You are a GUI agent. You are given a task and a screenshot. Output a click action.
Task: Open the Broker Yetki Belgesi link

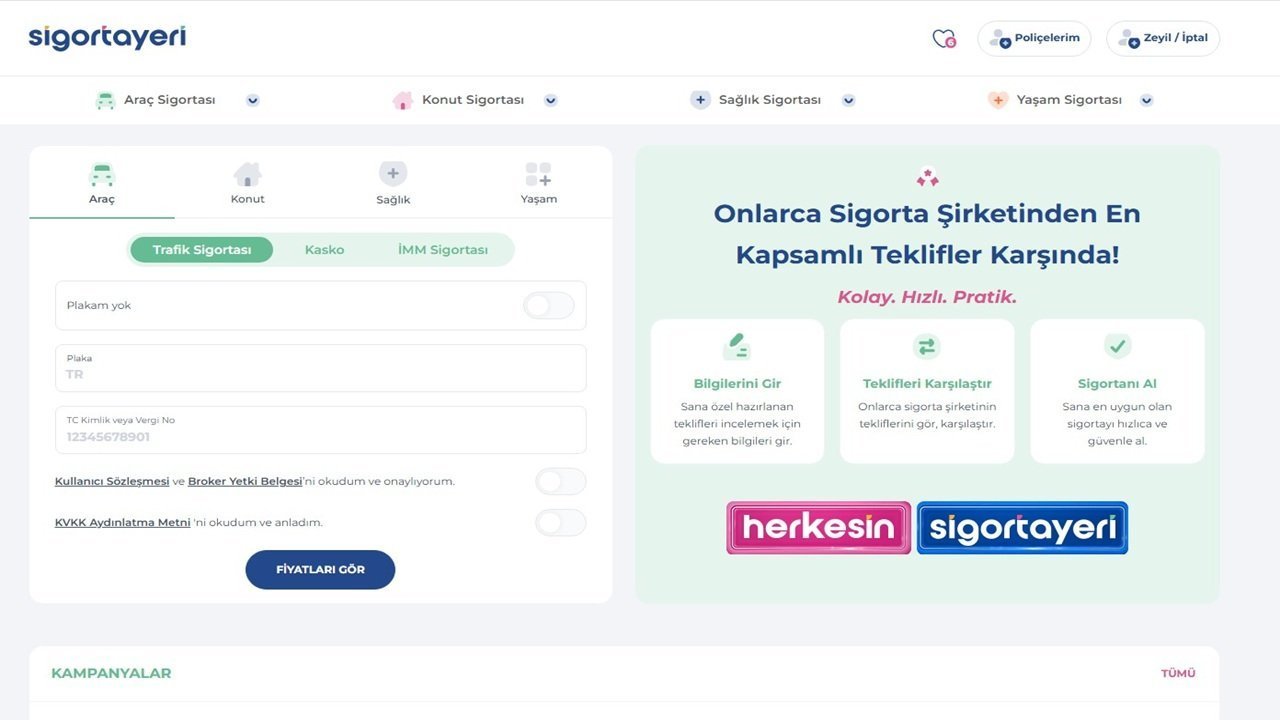[245, 481]
